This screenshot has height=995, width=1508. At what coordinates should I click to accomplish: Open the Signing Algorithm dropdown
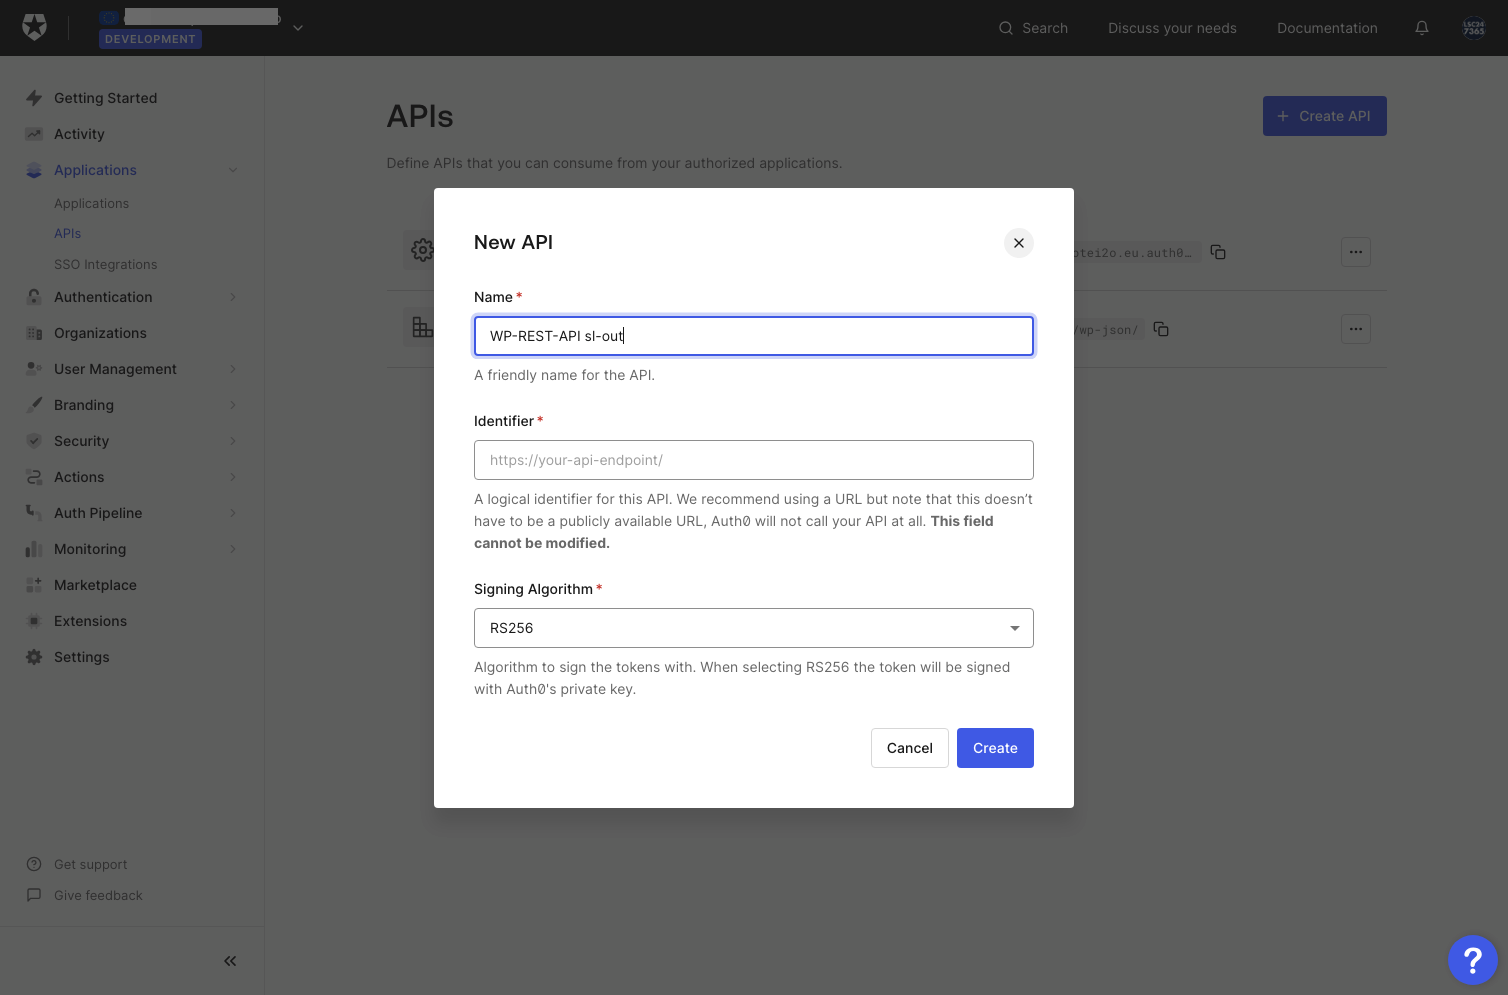[754, 628]
